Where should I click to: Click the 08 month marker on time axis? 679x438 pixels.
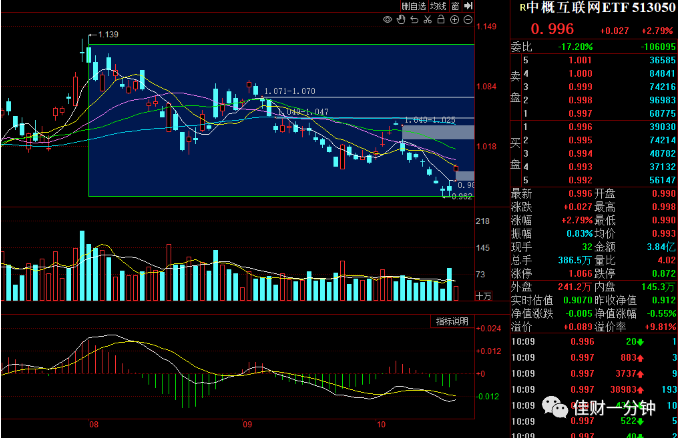94,425
